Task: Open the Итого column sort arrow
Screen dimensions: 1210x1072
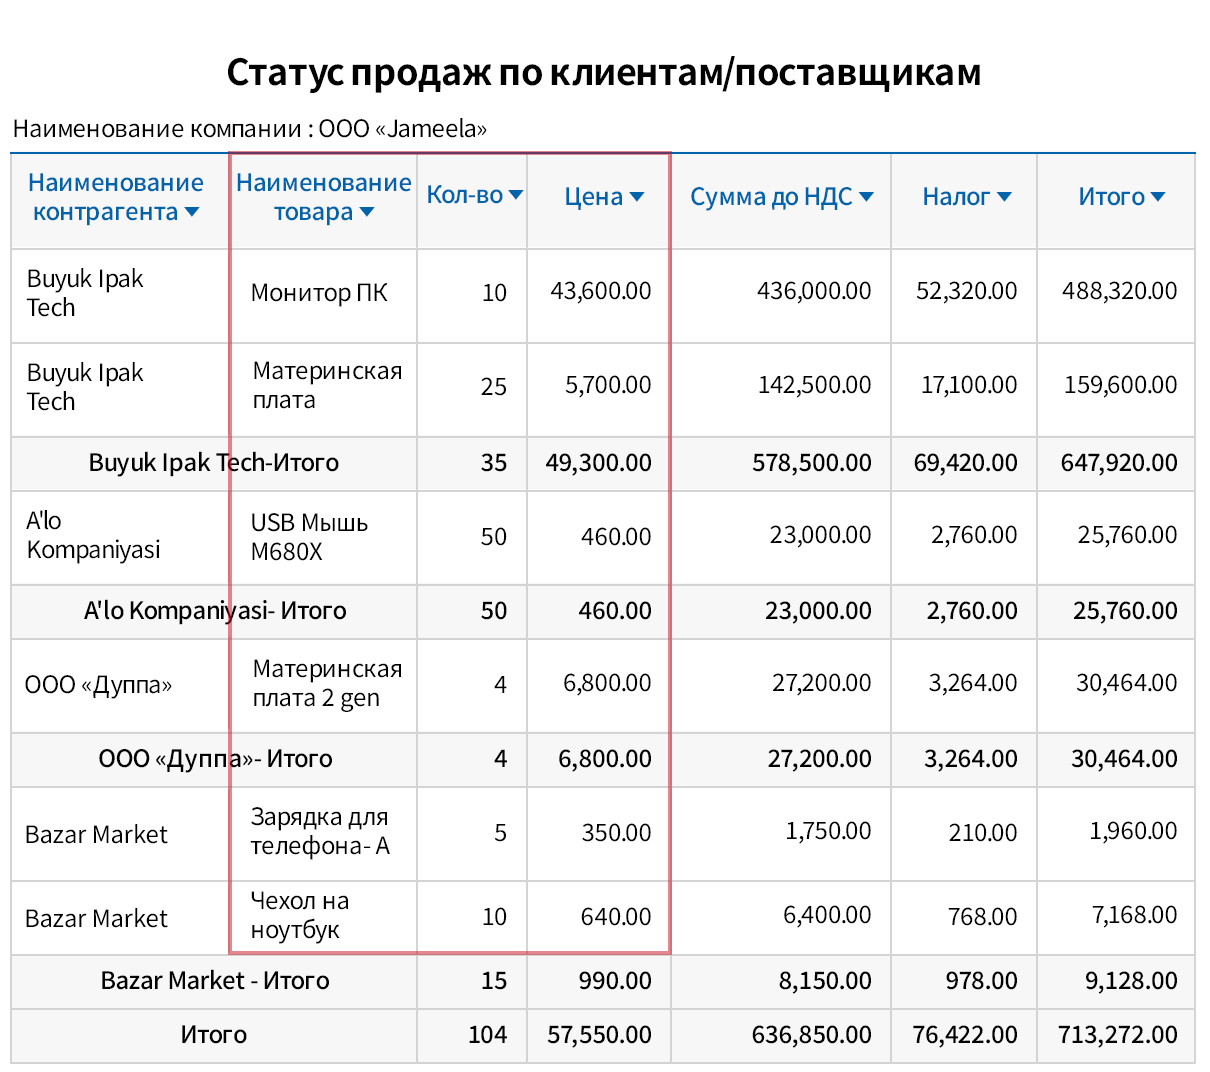Action: point(1158,196)
